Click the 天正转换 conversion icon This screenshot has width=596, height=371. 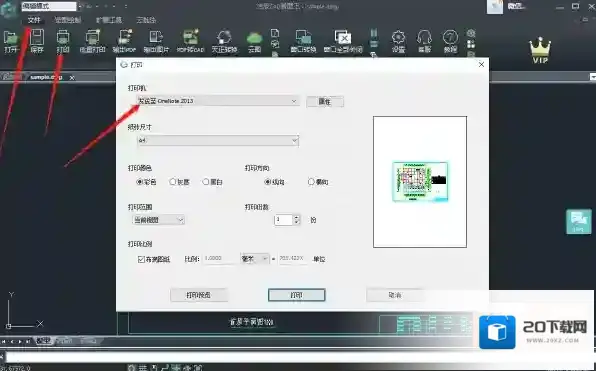point(224,41)
